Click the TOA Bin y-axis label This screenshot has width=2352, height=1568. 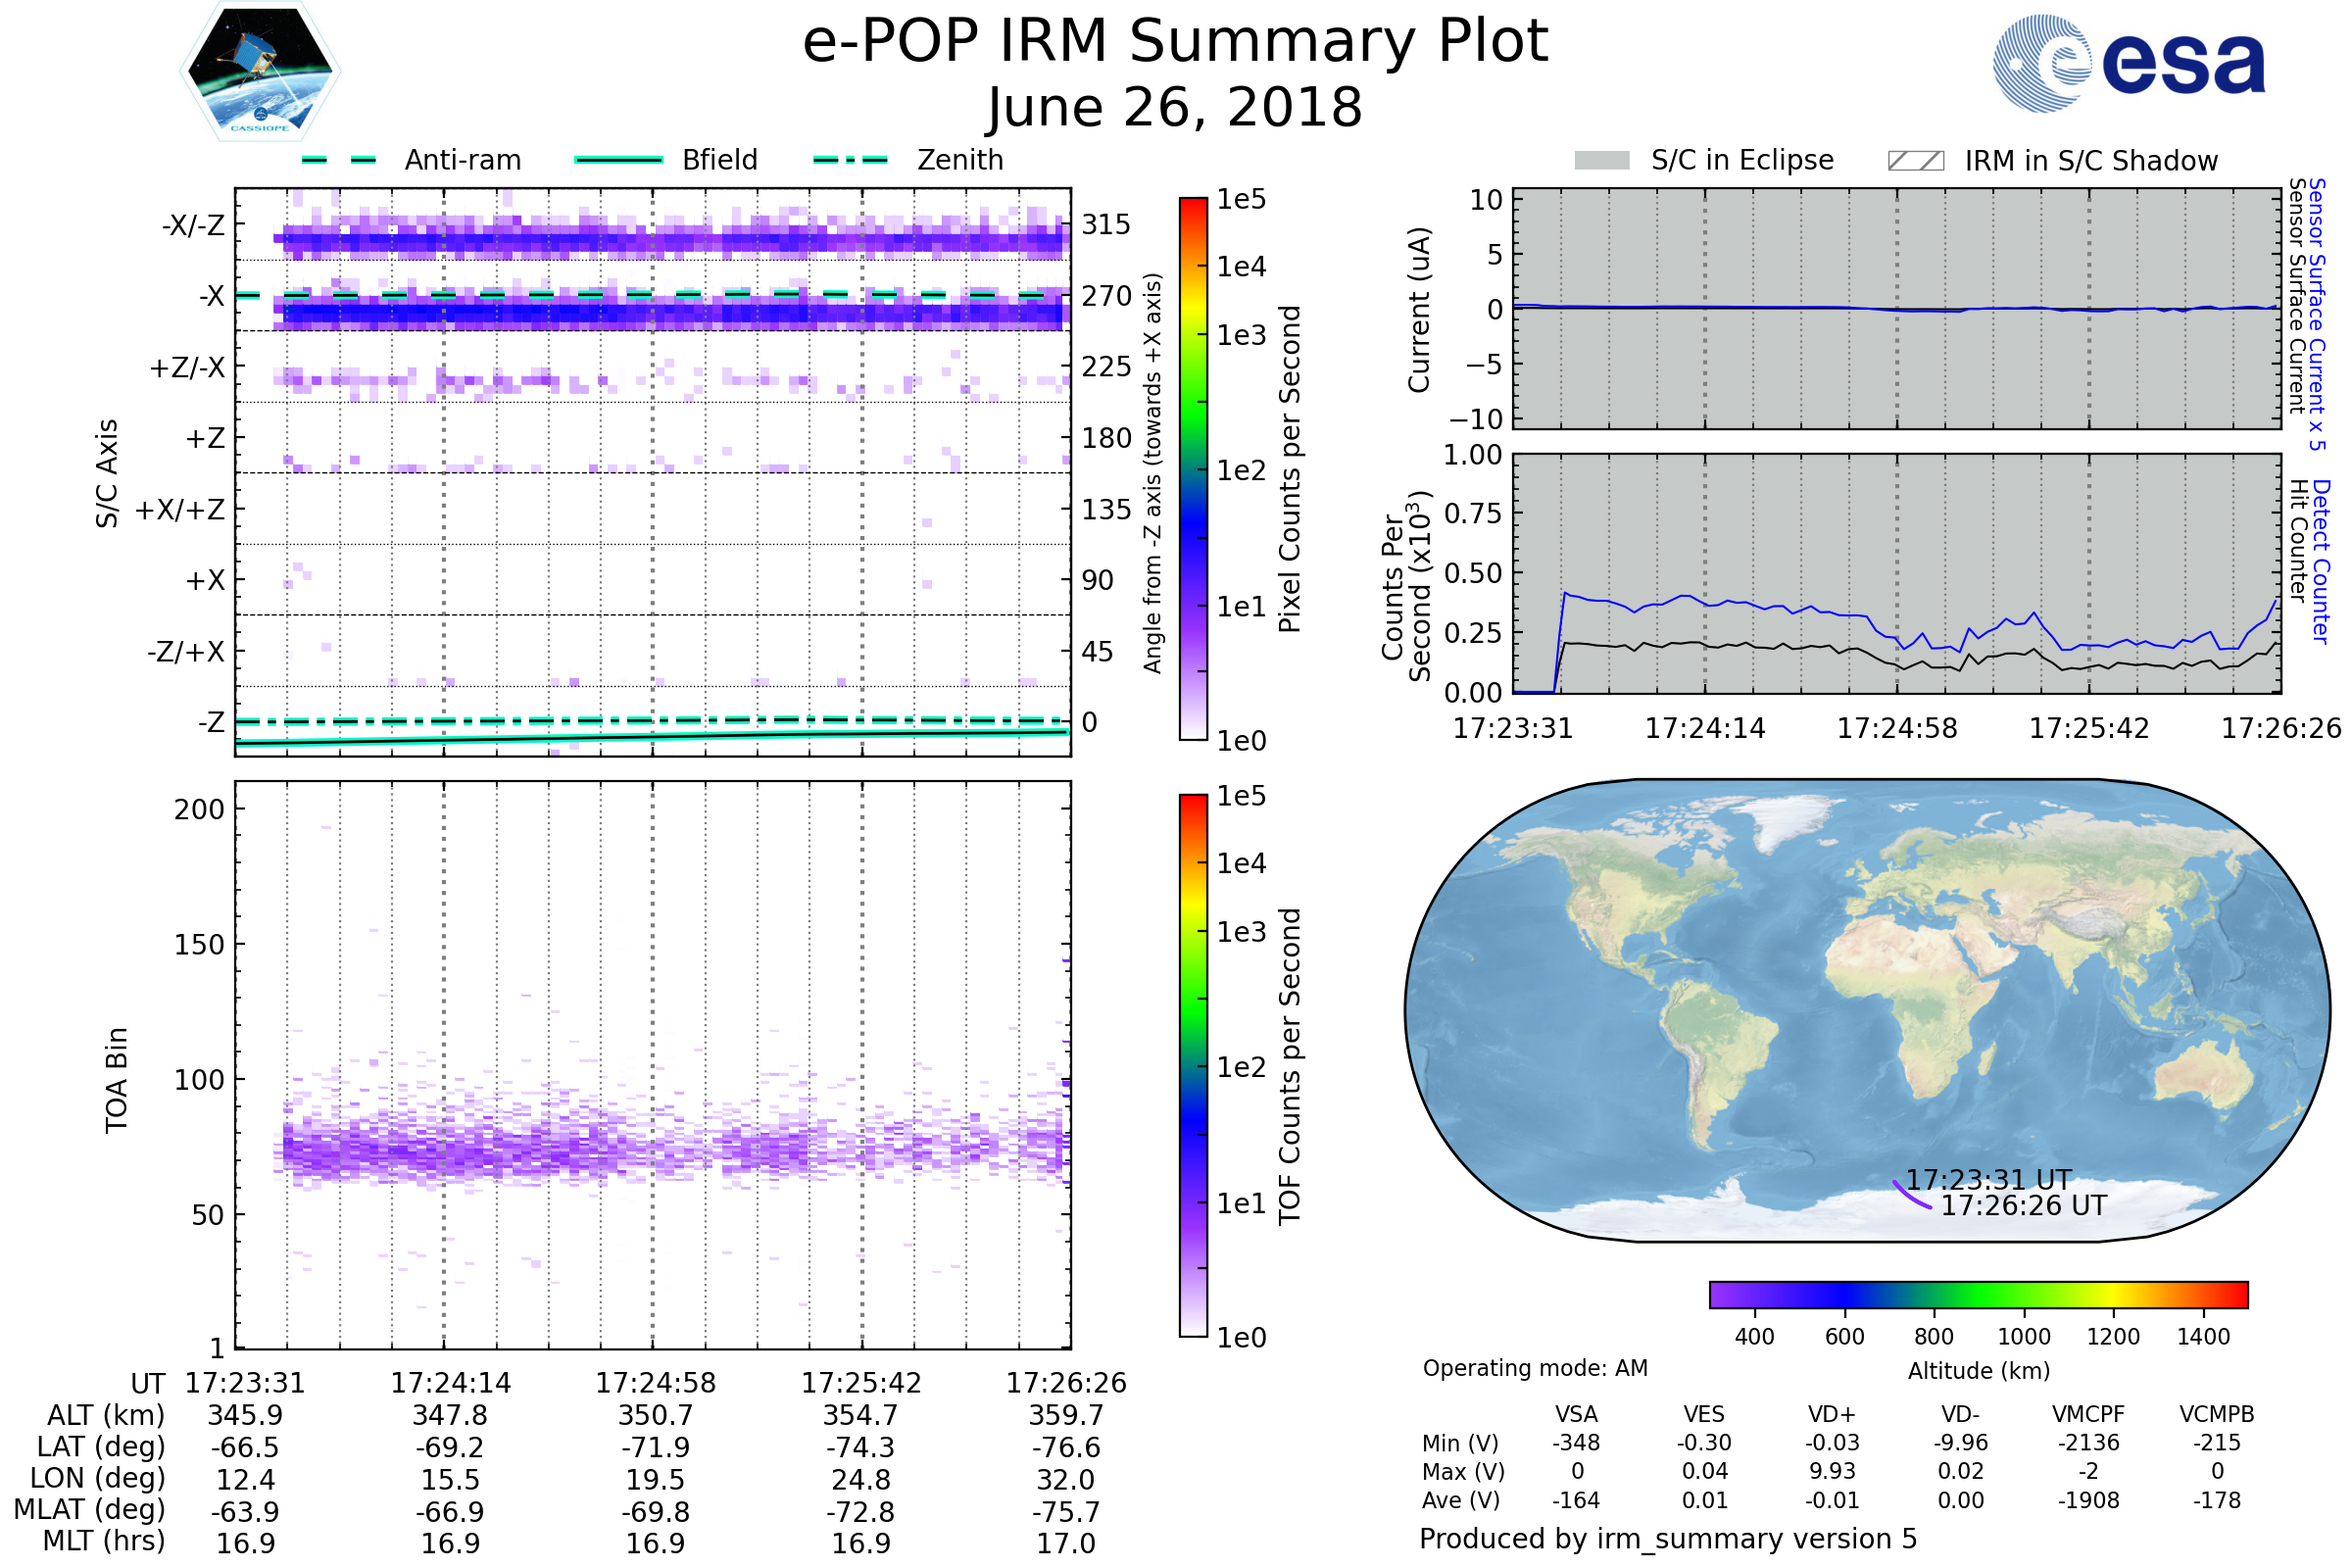pyautogui.click(x=117, y=1080)
